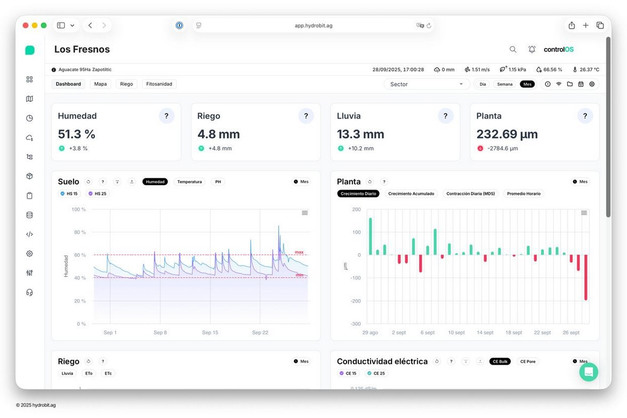The height and width of the screenshot is (418, 627).
Task: Toggle the HS 15 series in Suelo chart
Action: pos(70,193)
